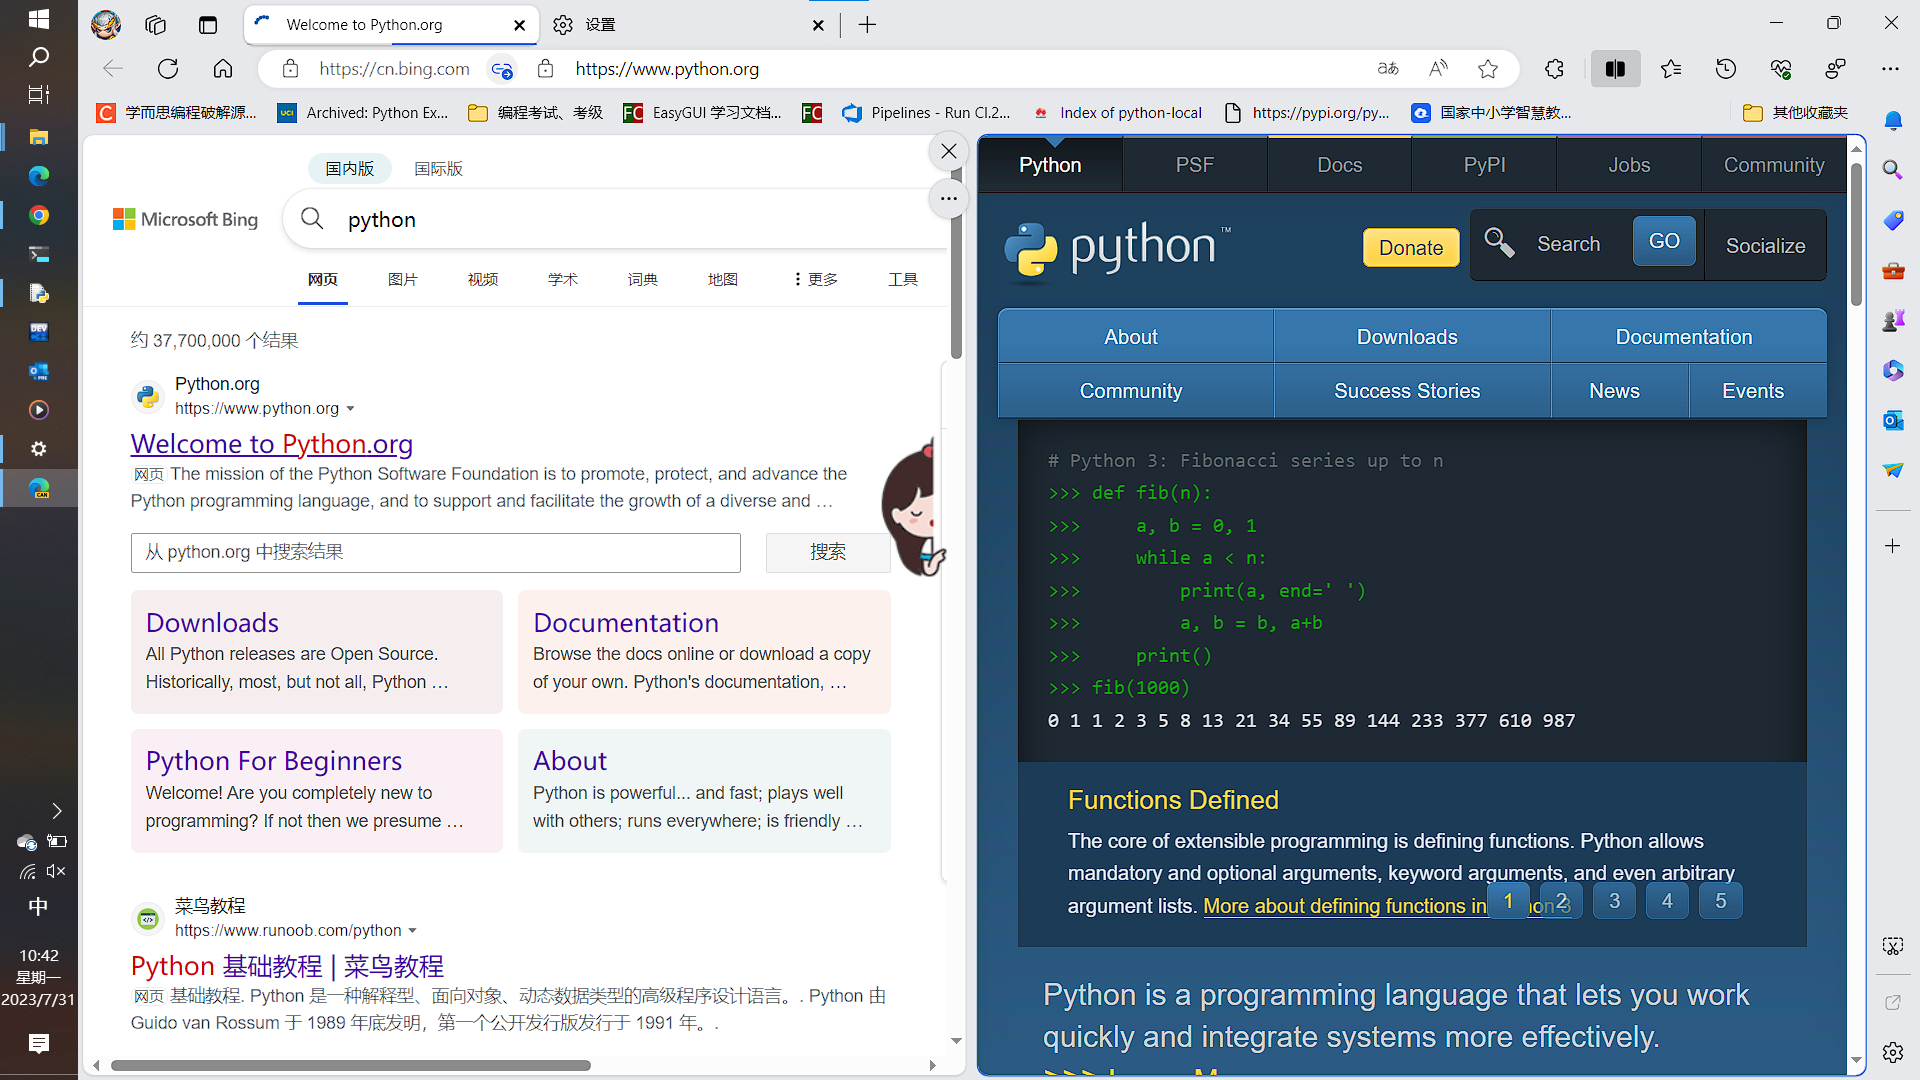Close the left split pane

tap(949, 151)
